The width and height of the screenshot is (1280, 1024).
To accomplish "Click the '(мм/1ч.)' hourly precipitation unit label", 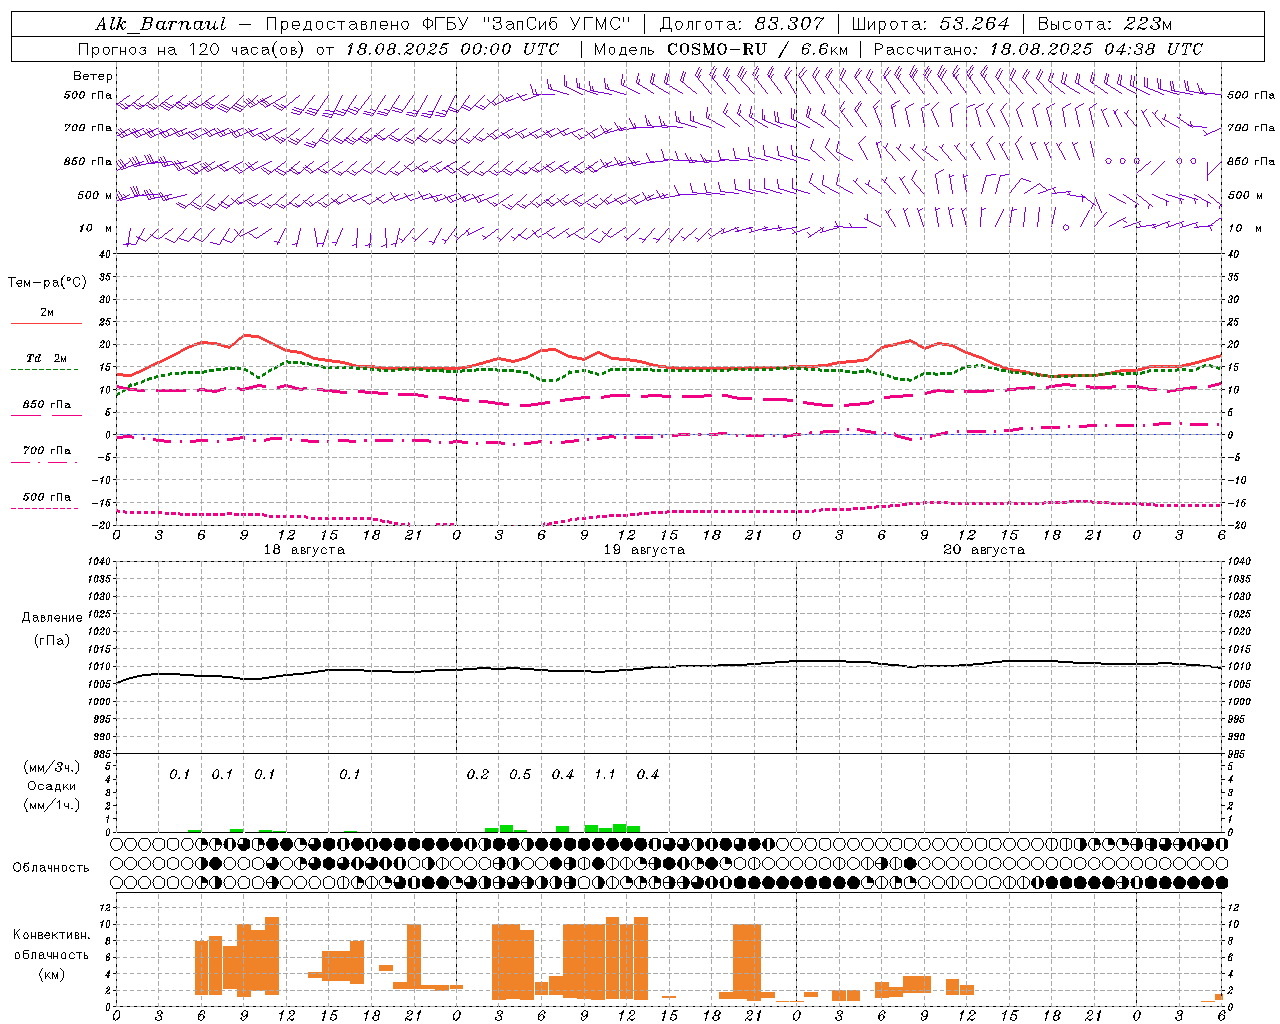I will (51, 805).
